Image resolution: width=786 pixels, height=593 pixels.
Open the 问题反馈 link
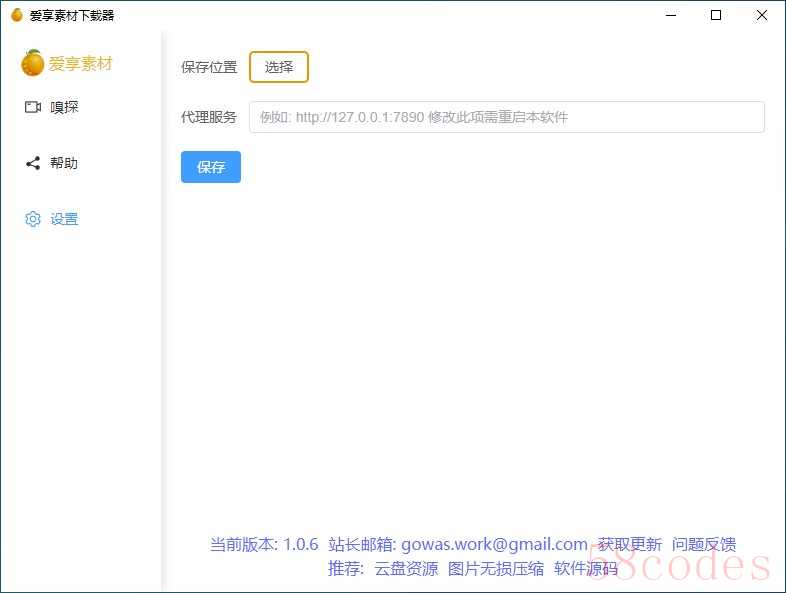tap(704, 544)
